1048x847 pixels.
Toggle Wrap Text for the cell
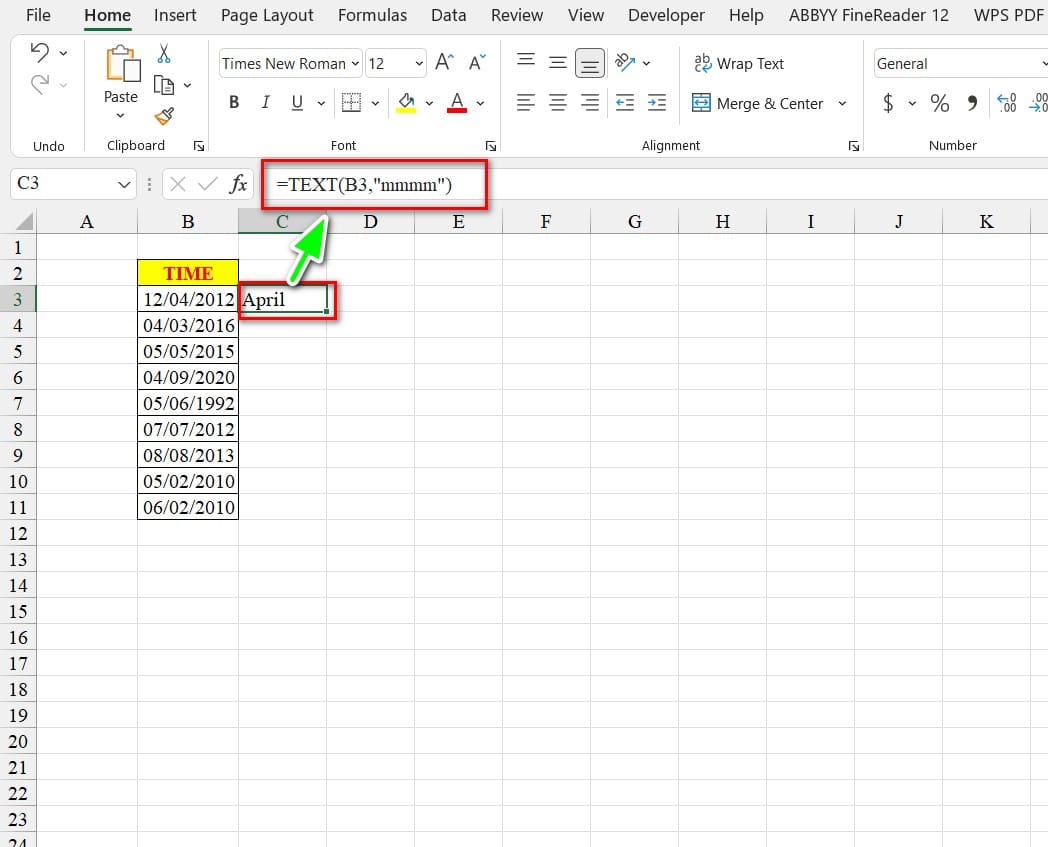[739, 63]
